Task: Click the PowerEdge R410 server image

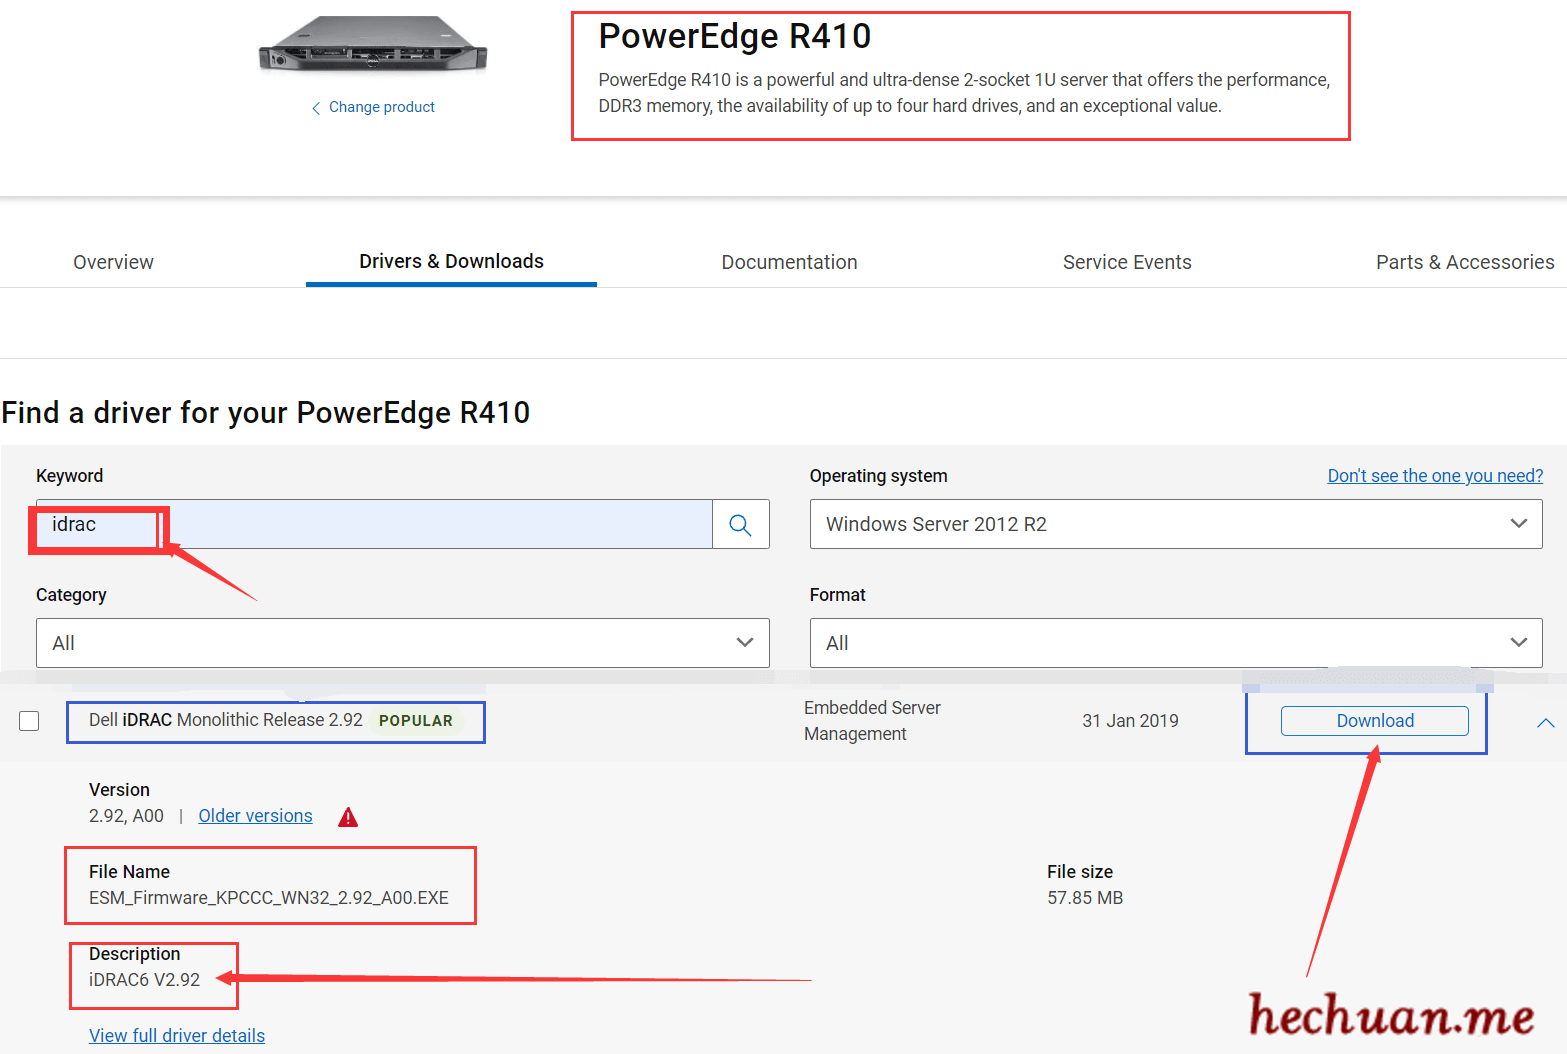Action: pos(372,47)
